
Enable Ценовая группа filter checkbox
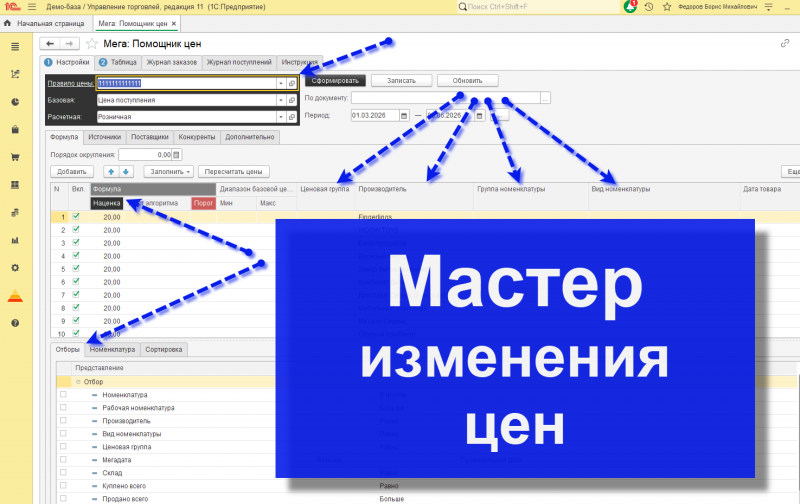click(x=63, y=446)
